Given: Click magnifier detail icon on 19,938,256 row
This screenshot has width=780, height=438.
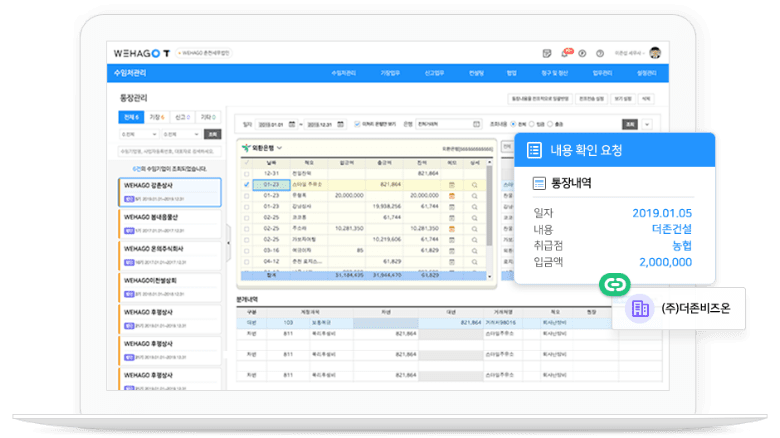Looking at the screenshot, I should click(475, 207).
